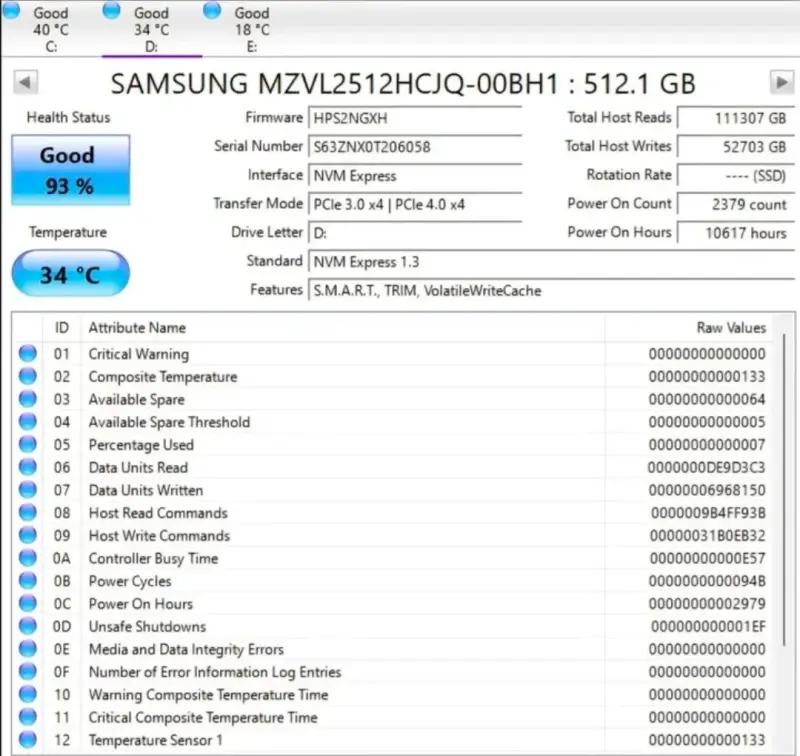The height and width of the screenshot is (756, 800).
Task: Click raw value 00000000002979
Action: [x=707, y=603]
